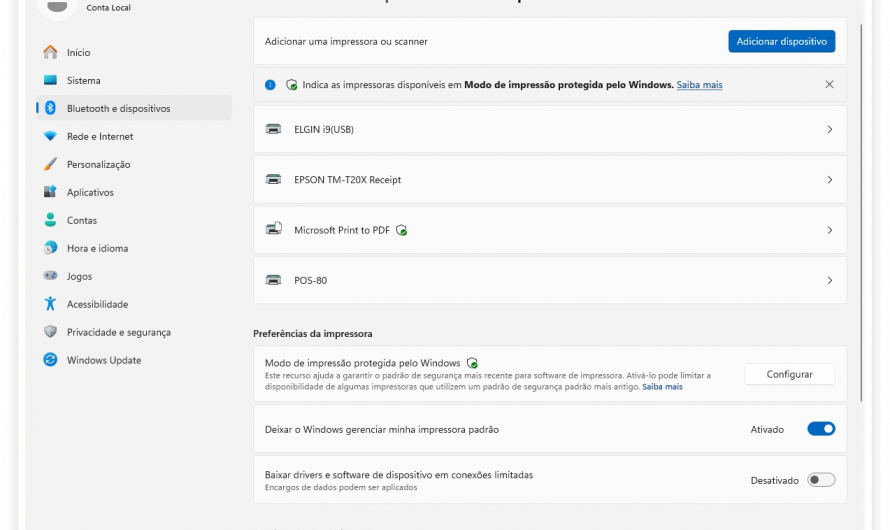Click the user account avatar picture
This screenshot has height=530, width=890.
tap(57, 7)
